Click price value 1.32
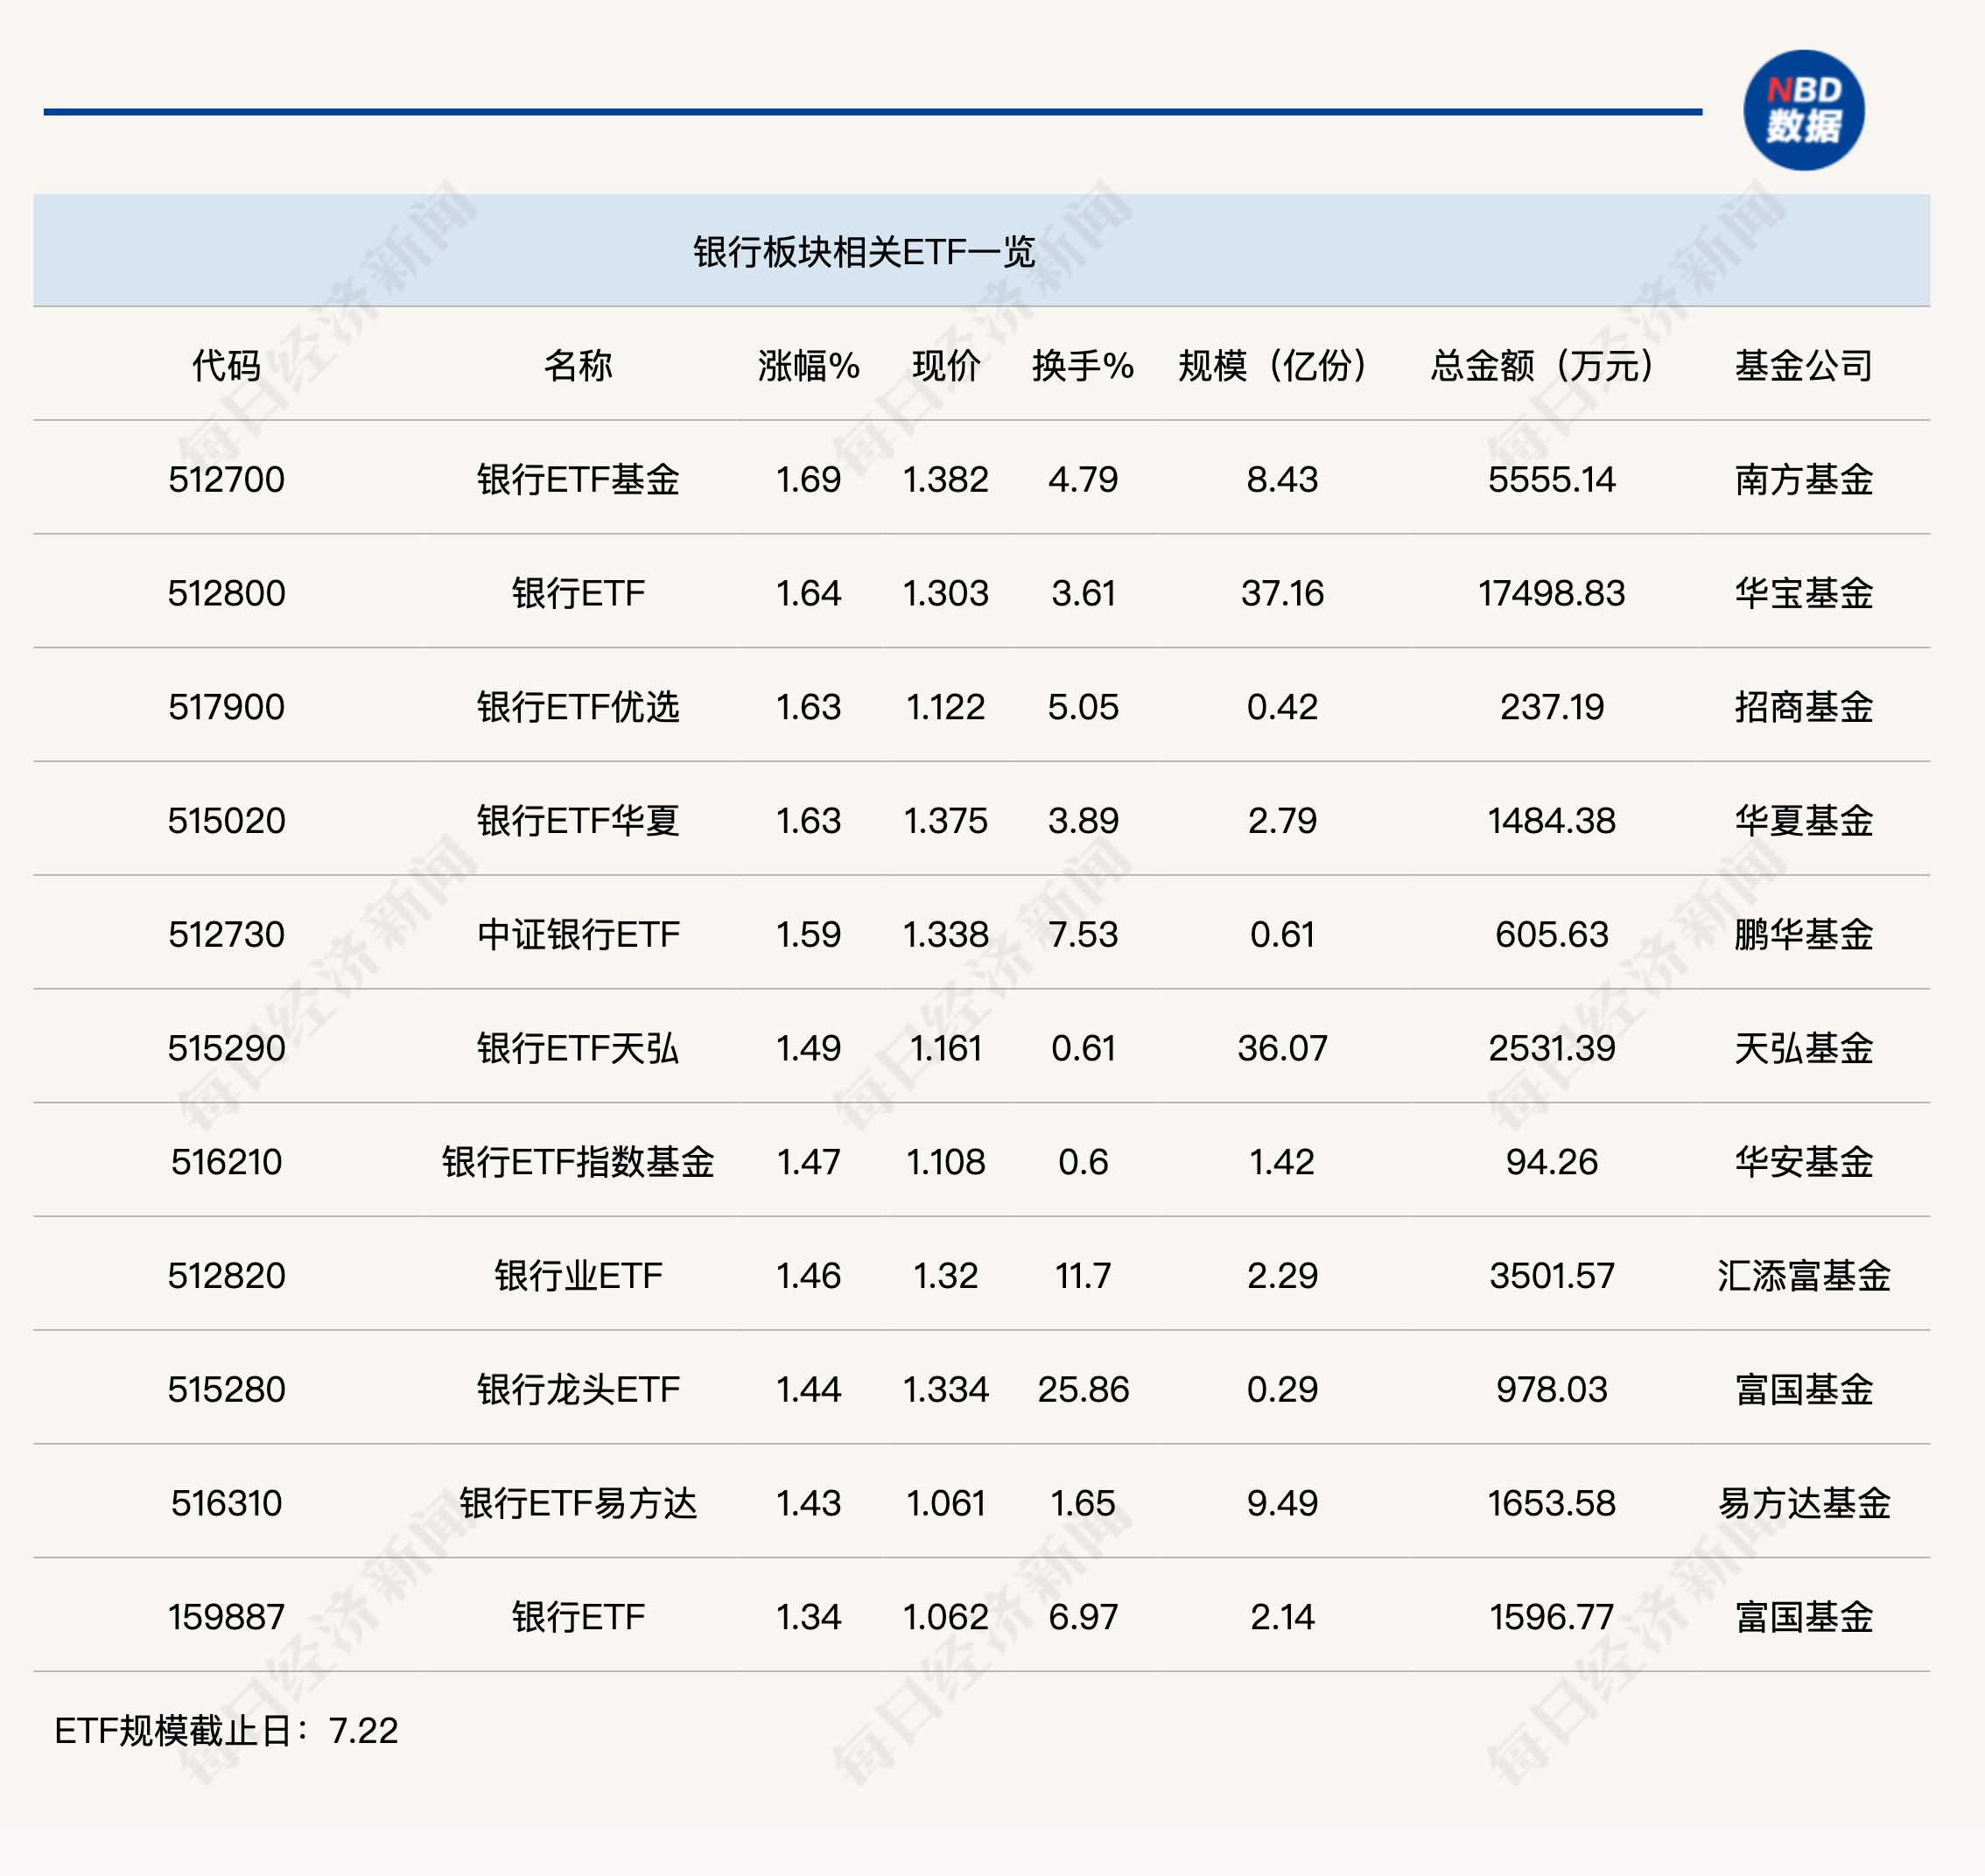Viewport: 1985px width, 1876px height. (x=946, y=1277)
